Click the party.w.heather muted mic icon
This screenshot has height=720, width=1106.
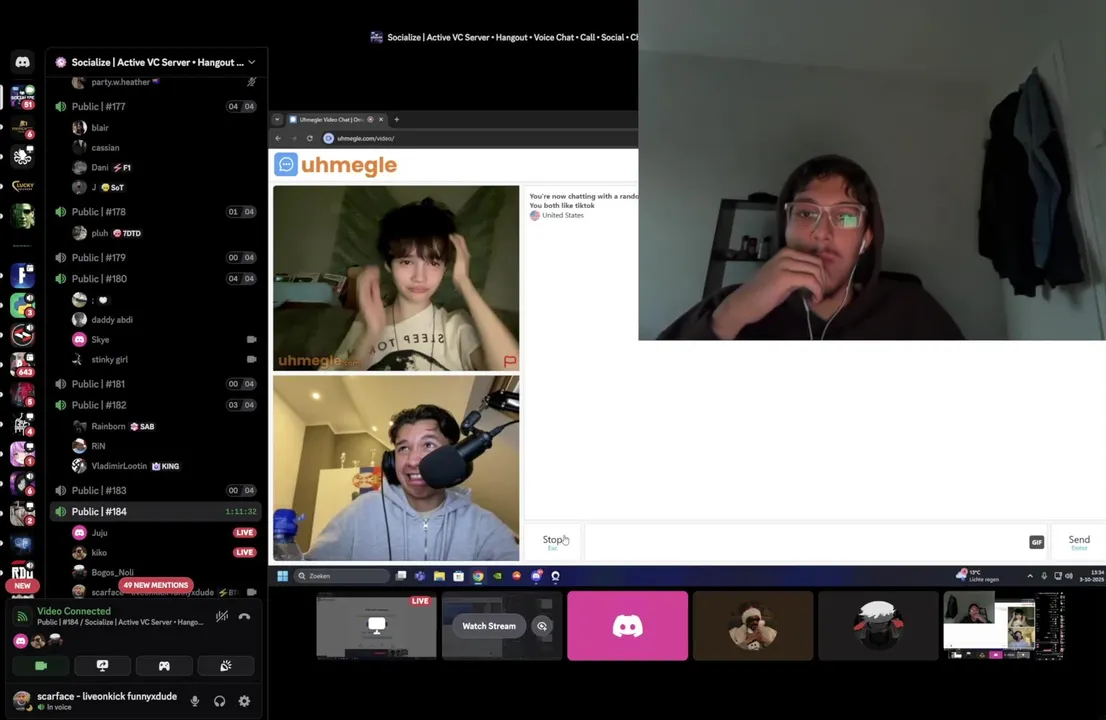[x=251, y=82]
